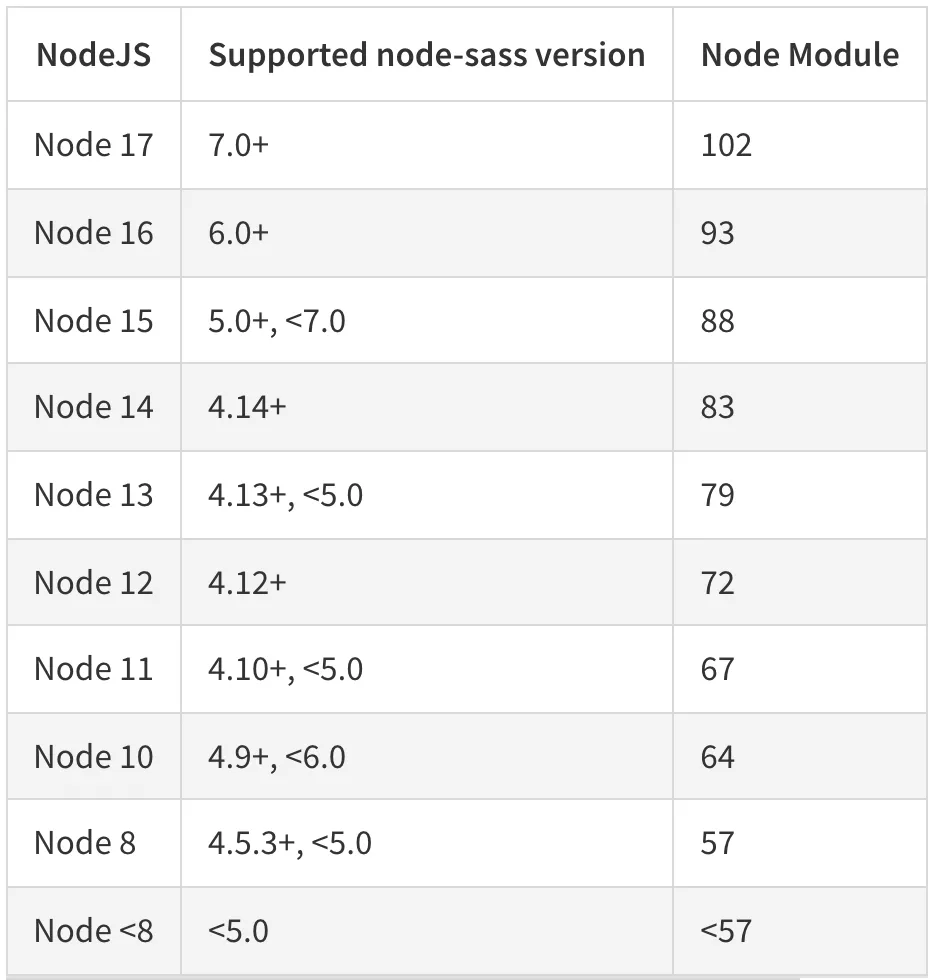Viewport: 936px width, 980px height.
Task: Select the module value 102
Action: 726,145
